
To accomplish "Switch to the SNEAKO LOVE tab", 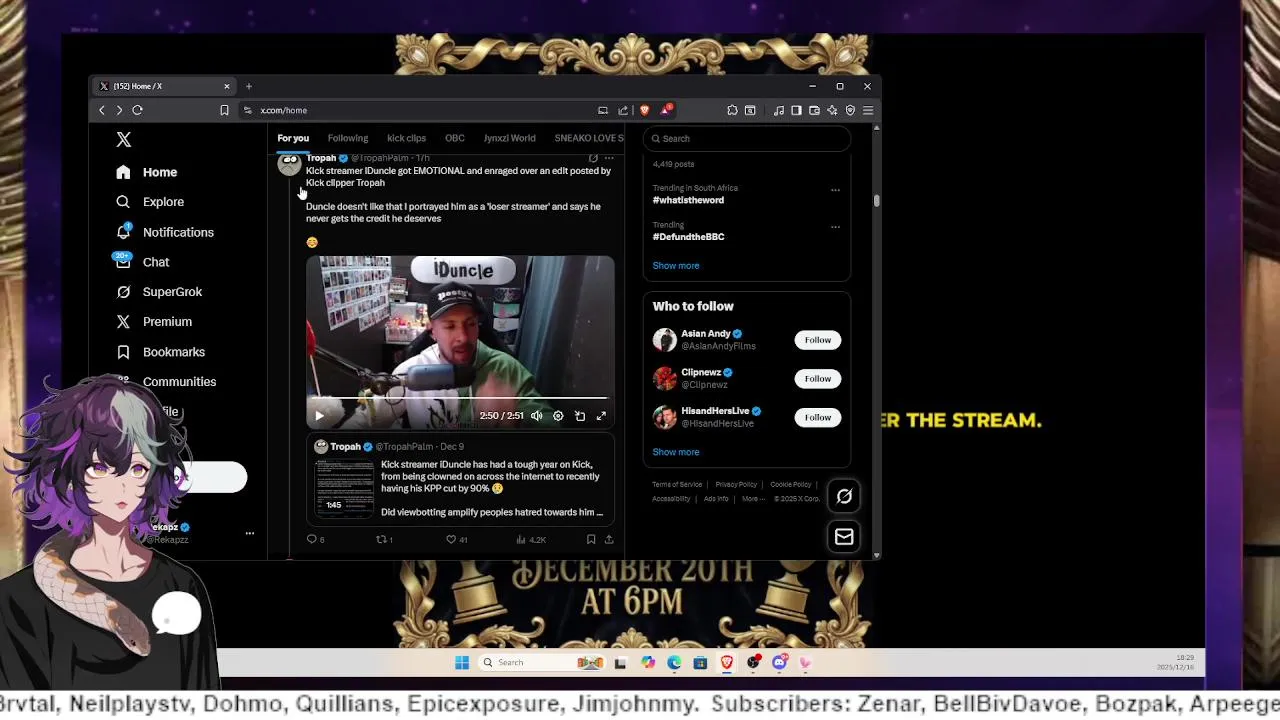I will pyautogui.click(x=589, y=138).
